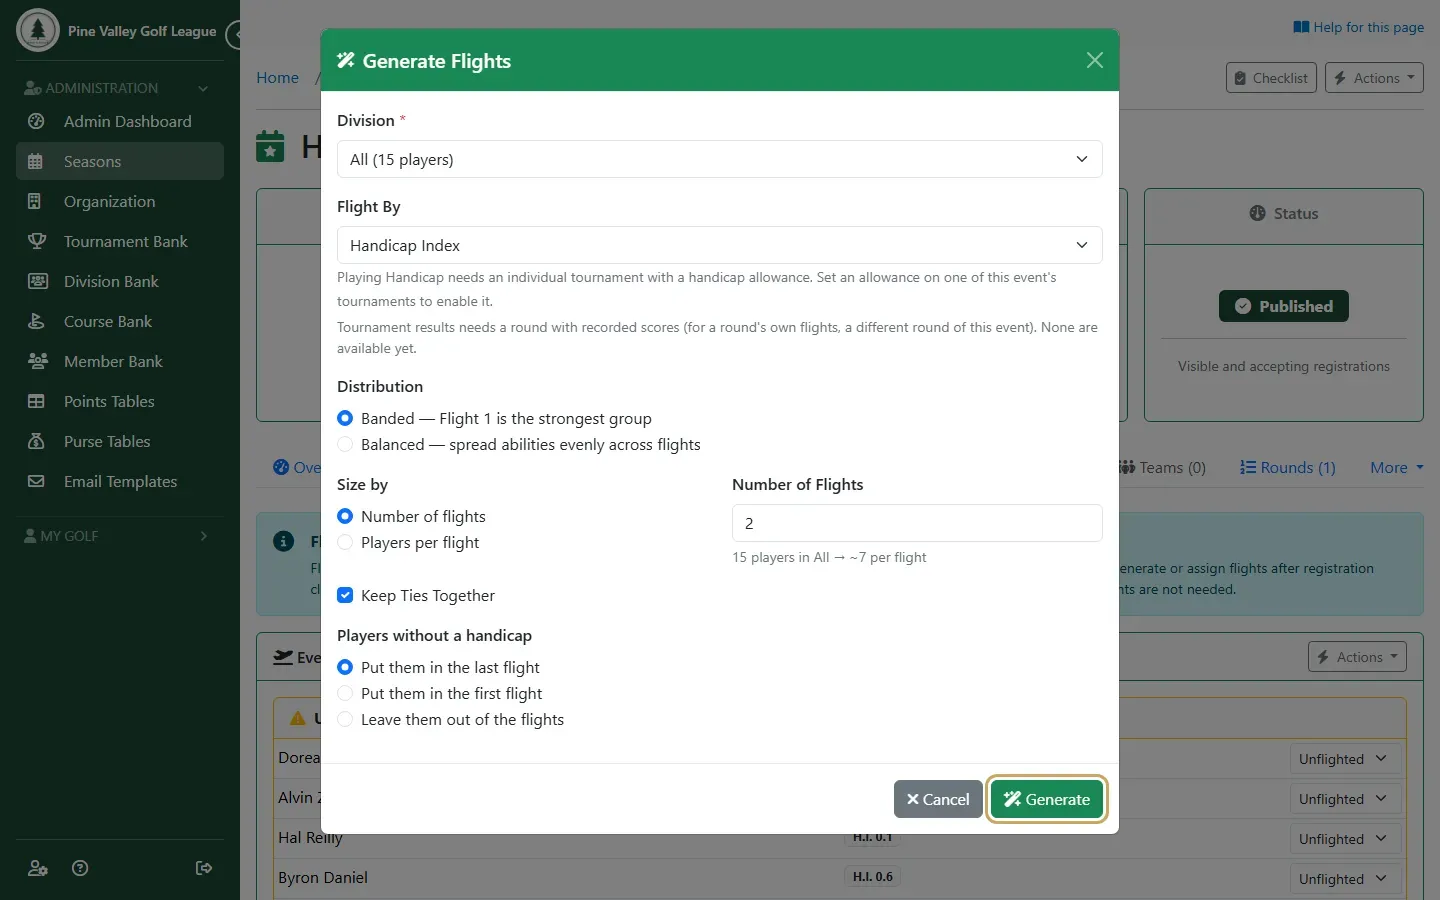Click the Organization building icon
This screenshot has height=900, width=1440.
(x=36, y=201)
